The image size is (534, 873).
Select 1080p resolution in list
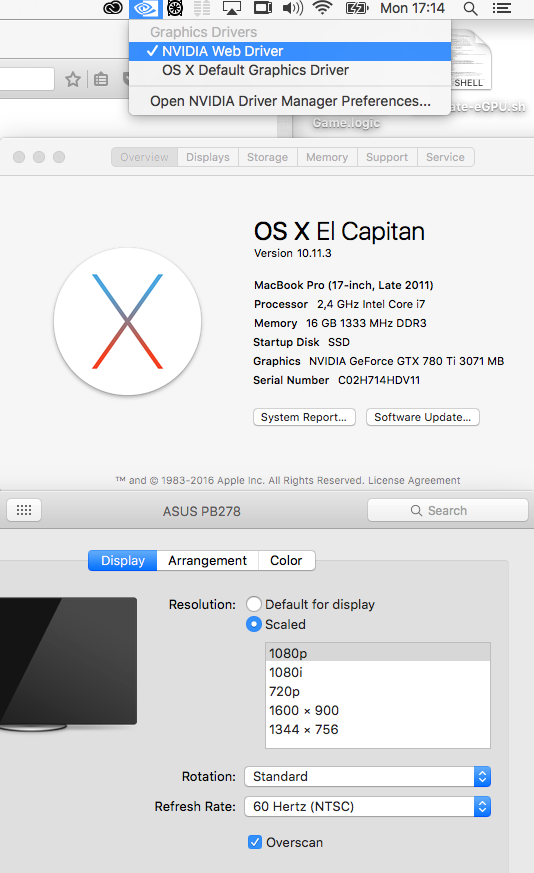coord(378,653)
